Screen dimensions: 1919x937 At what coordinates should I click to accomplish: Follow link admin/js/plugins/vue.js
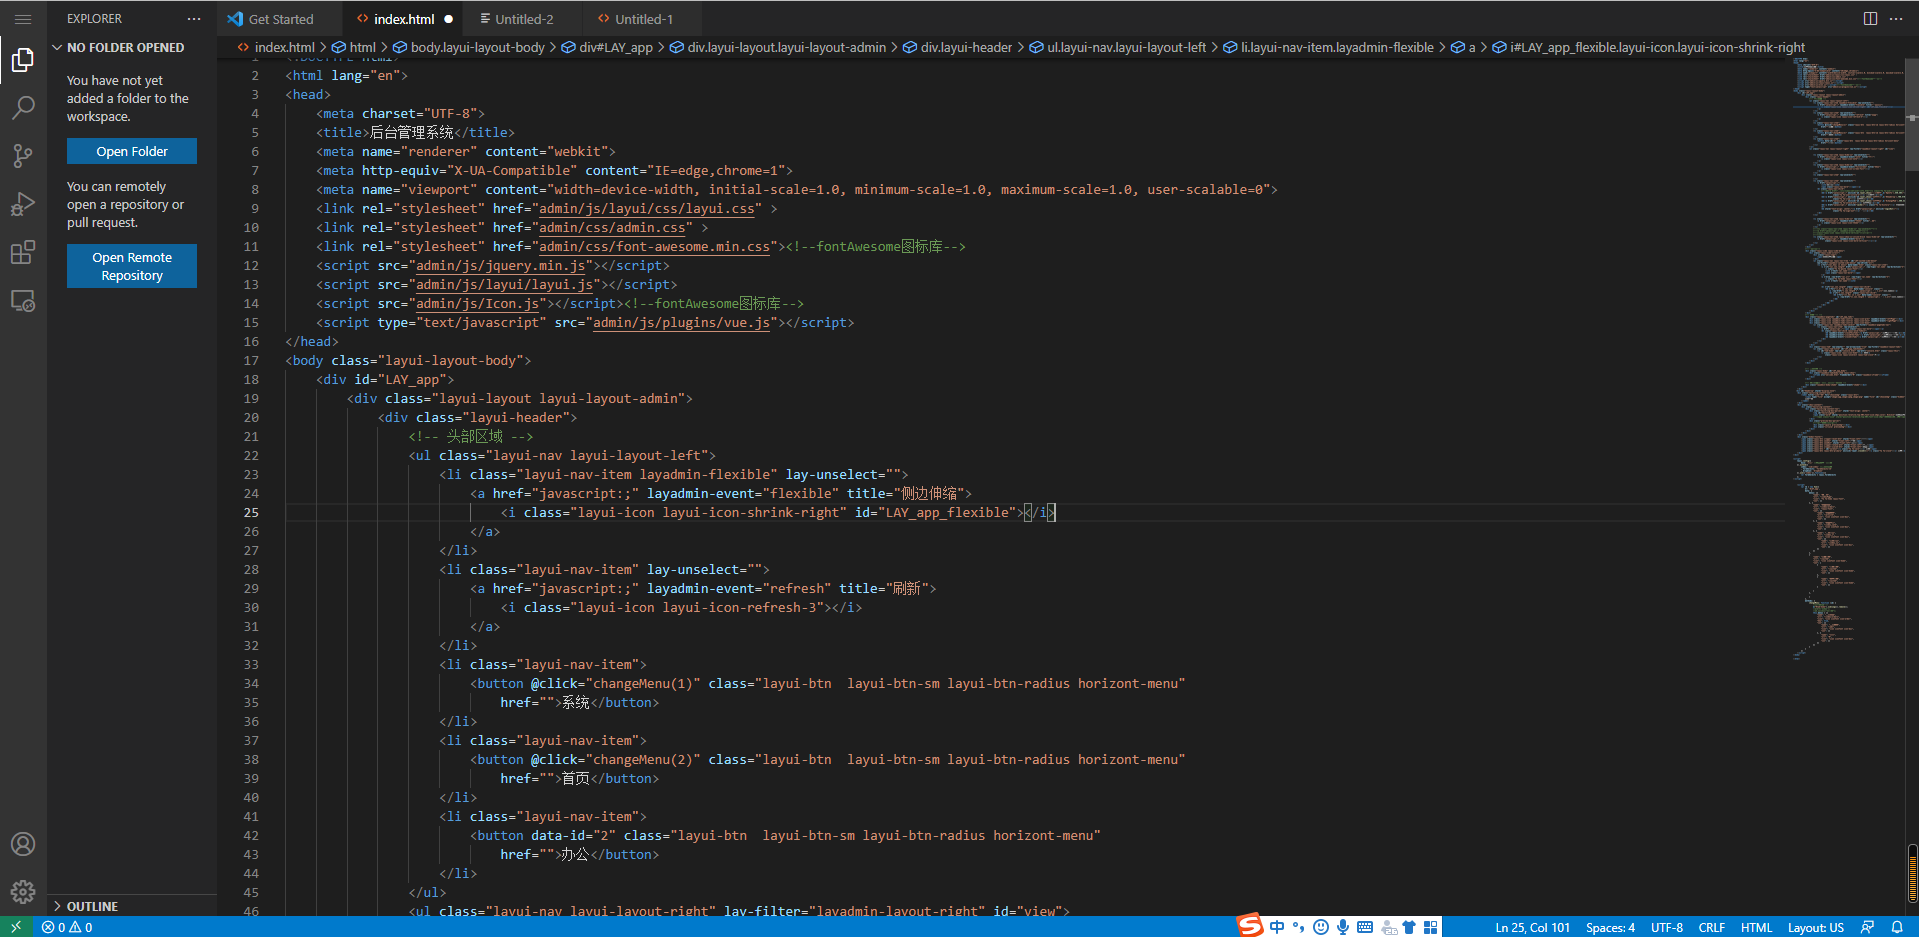(682, 323)
